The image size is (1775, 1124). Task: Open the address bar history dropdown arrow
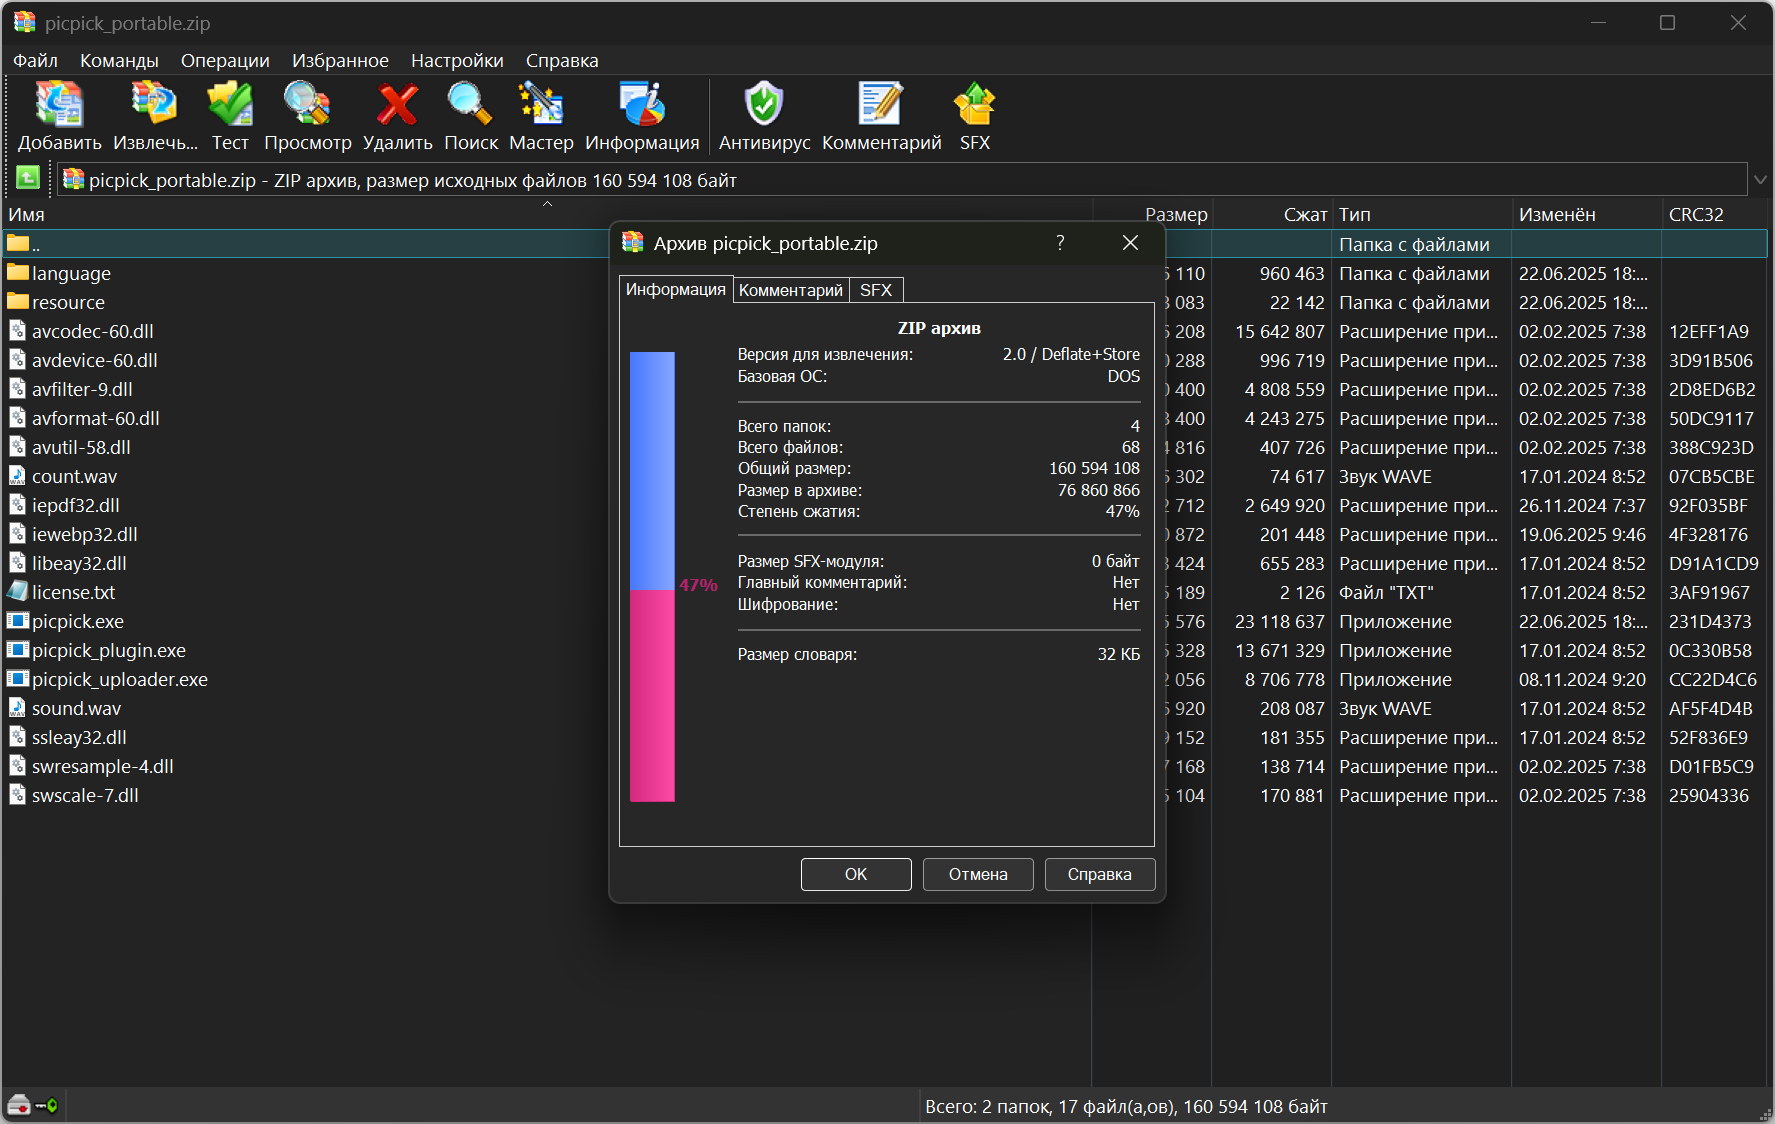[1760, 180]
